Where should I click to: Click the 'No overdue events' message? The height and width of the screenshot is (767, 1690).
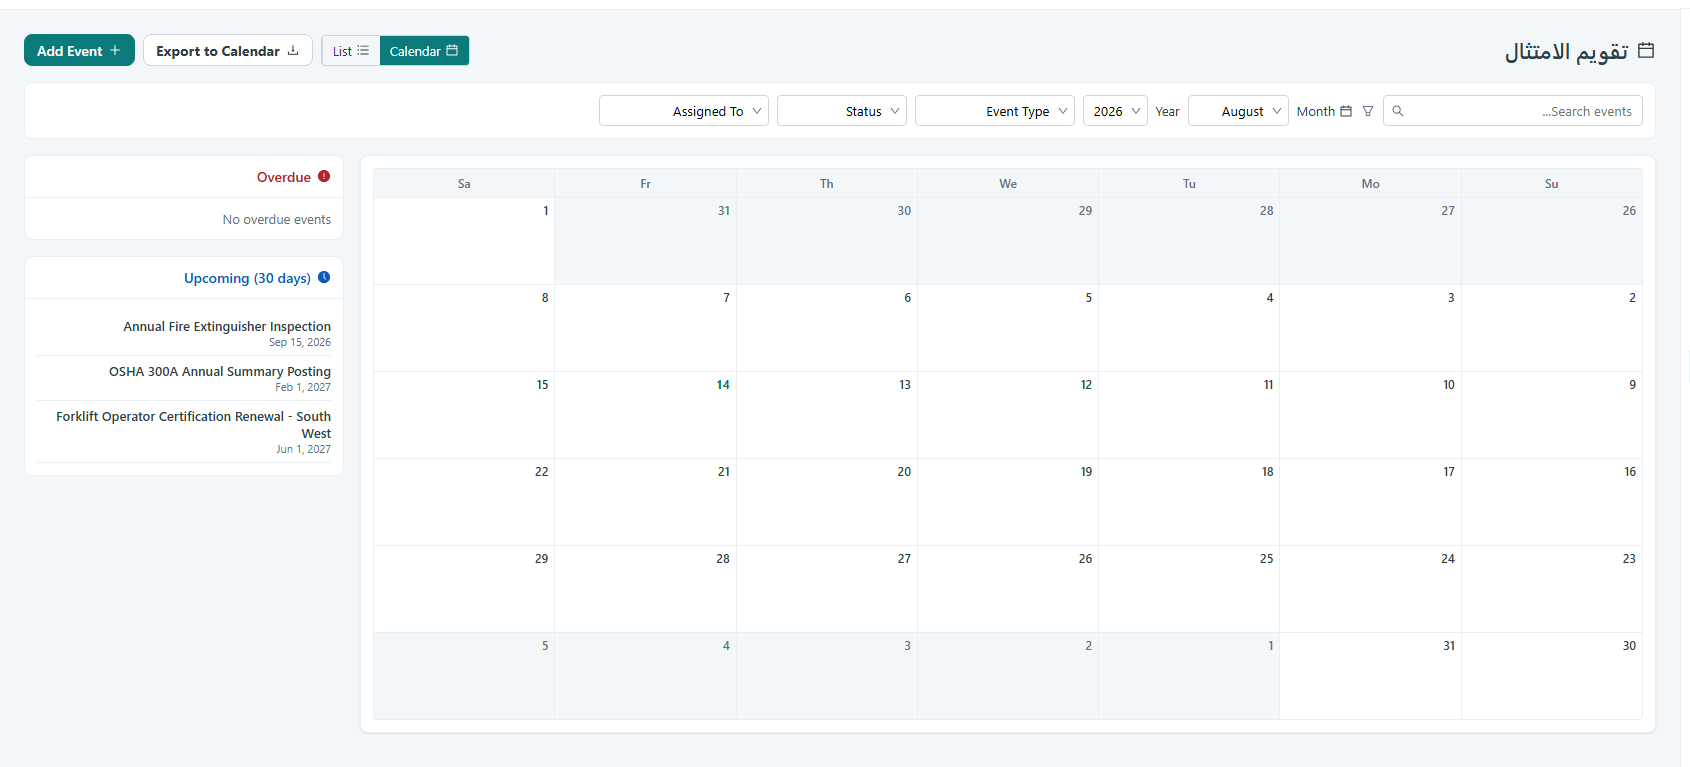[x=277, y=219]
